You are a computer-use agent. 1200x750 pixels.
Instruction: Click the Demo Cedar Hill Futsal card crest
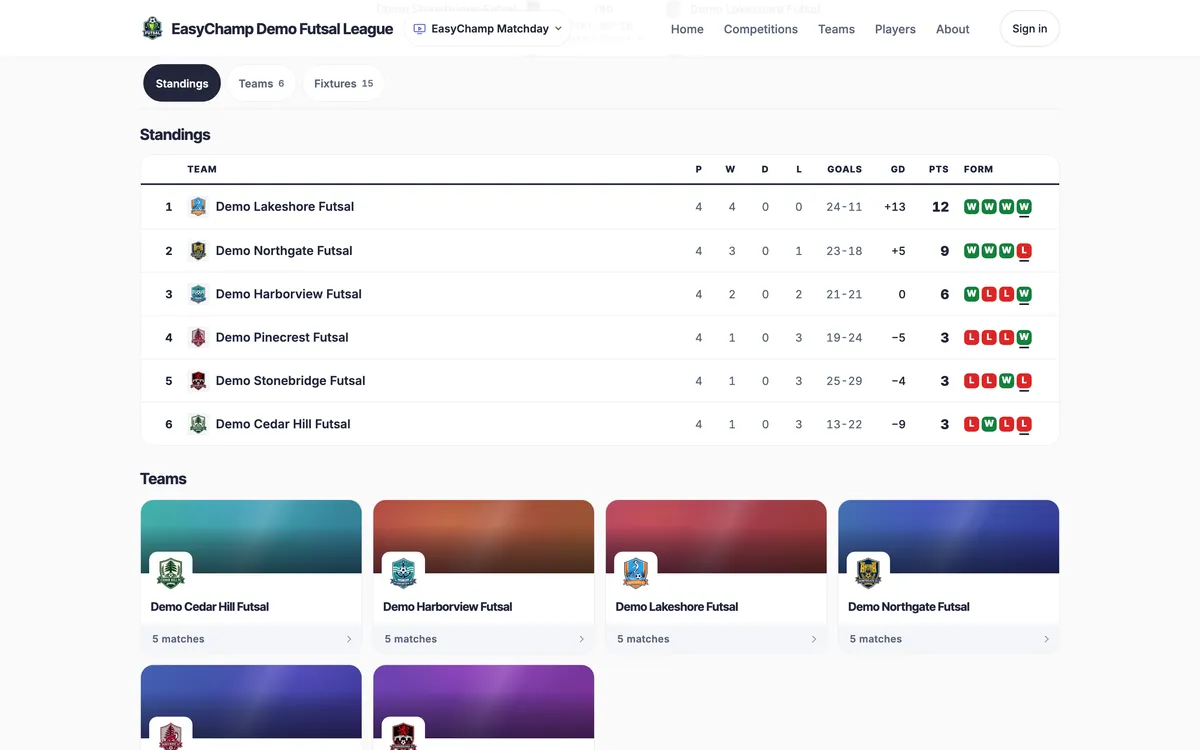tap(171, 573)
